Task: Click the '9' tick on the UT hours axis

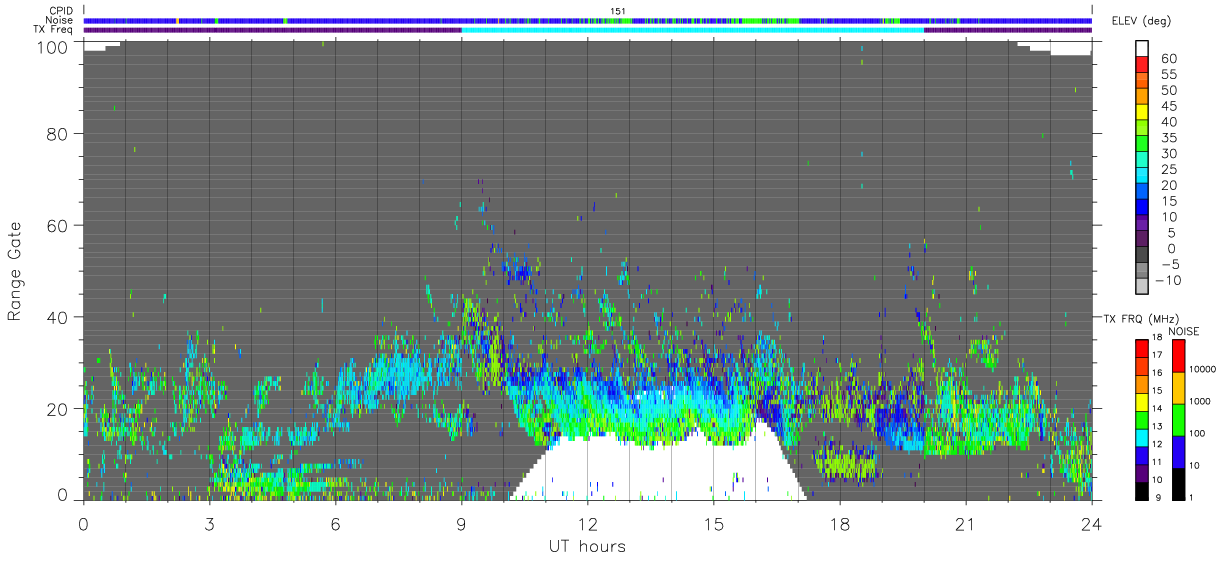Action: tap(462, 523)
